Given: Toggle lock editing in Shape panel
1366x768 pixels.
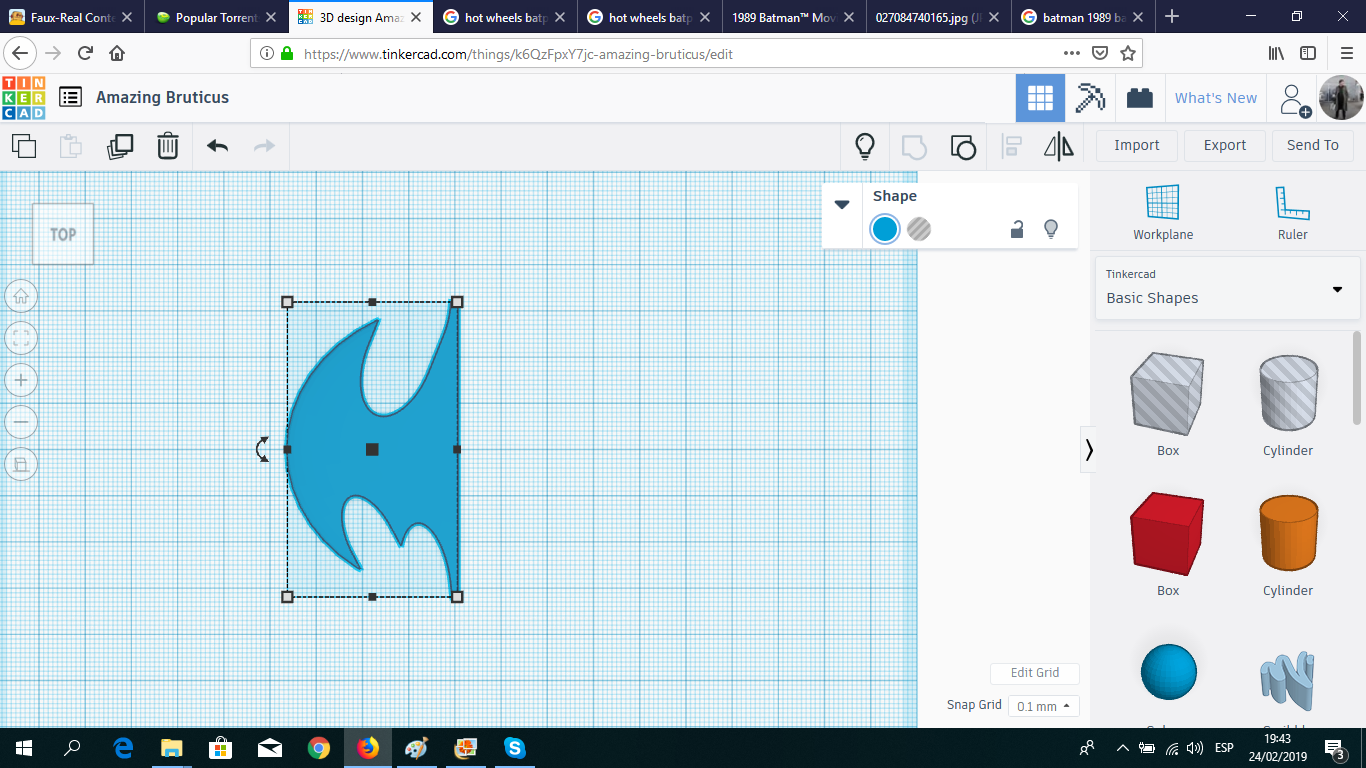Looking at the screenshot, I should point(1016,229).
